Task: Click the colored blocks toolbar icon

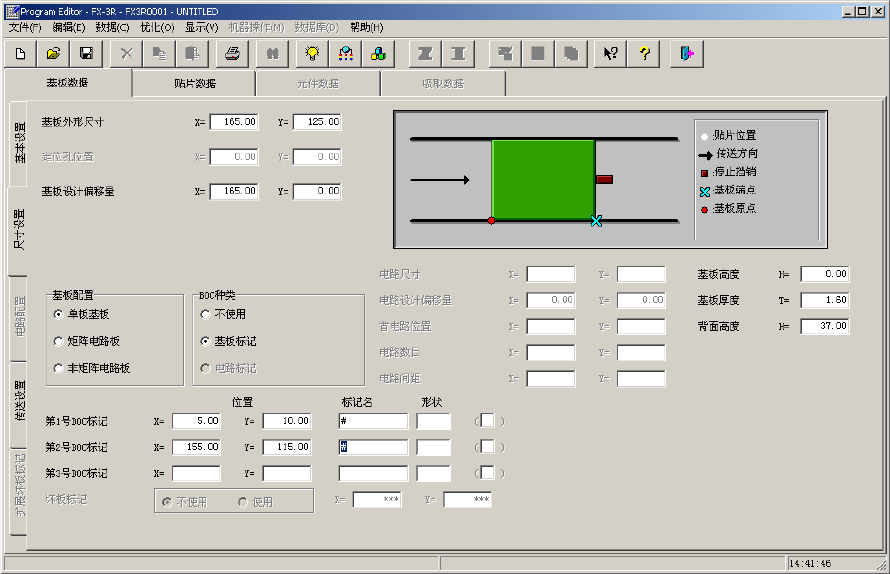Action: [x=378, y=53]
